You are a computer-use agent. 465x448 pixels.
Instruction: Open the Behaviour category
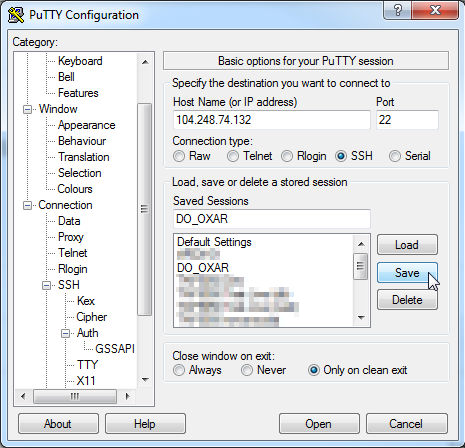pos(82,141)
